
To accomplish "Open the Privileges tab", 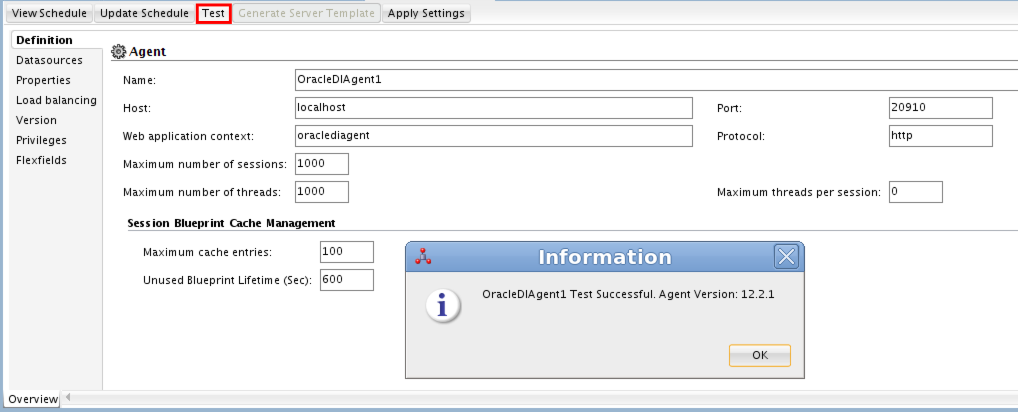I will pyautogui.click(x=42, y=140).
